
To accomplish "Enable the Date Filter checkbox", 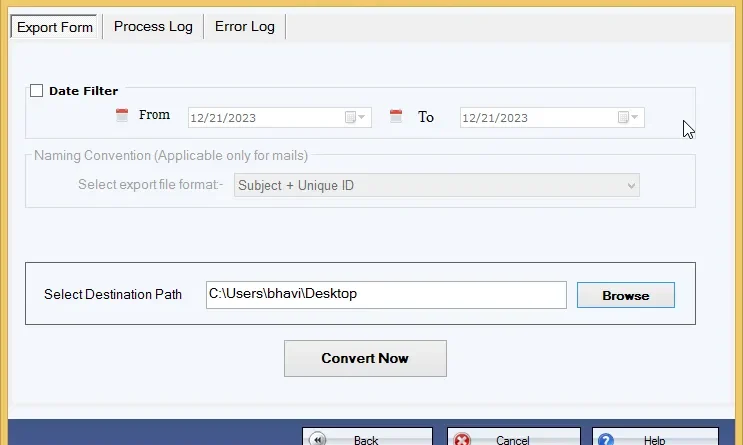I will coord(37,91).
